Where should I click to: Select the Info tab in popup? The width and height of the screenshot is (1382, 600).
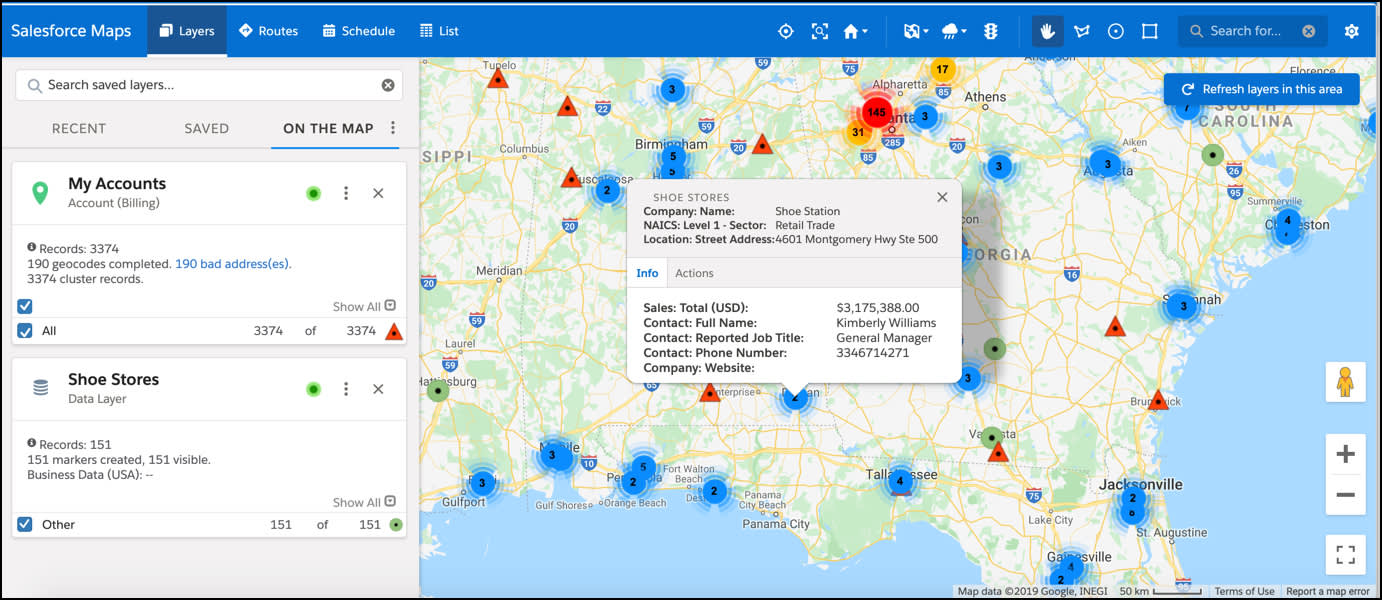647,273
